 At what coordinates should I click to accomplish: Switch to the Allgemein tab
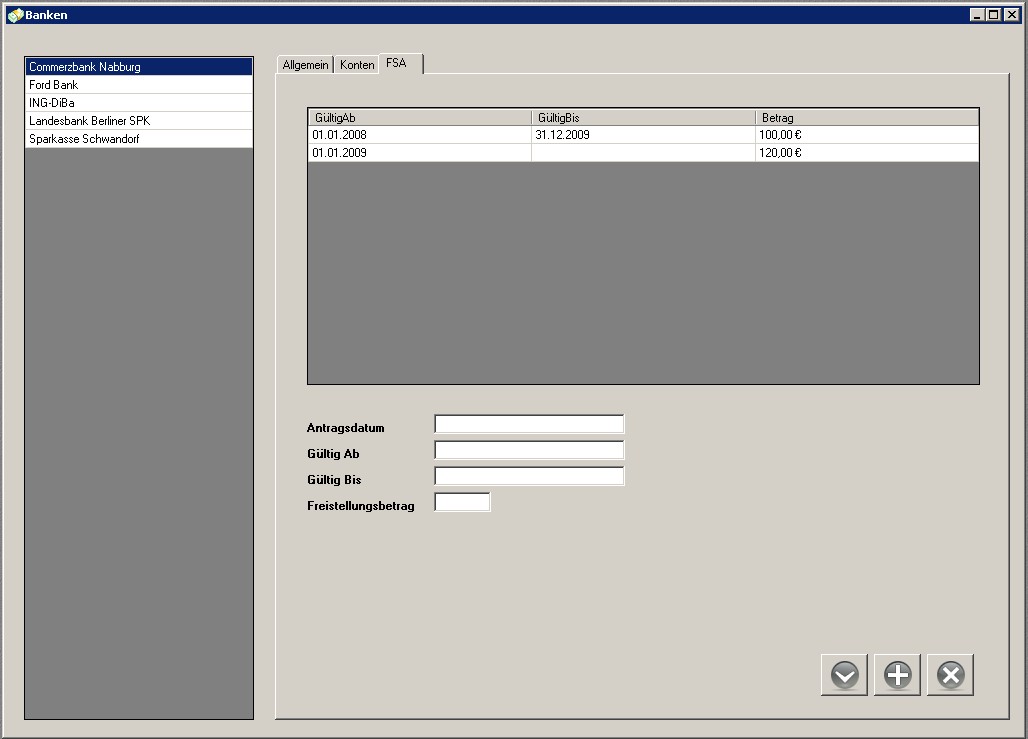click(305, 64)
